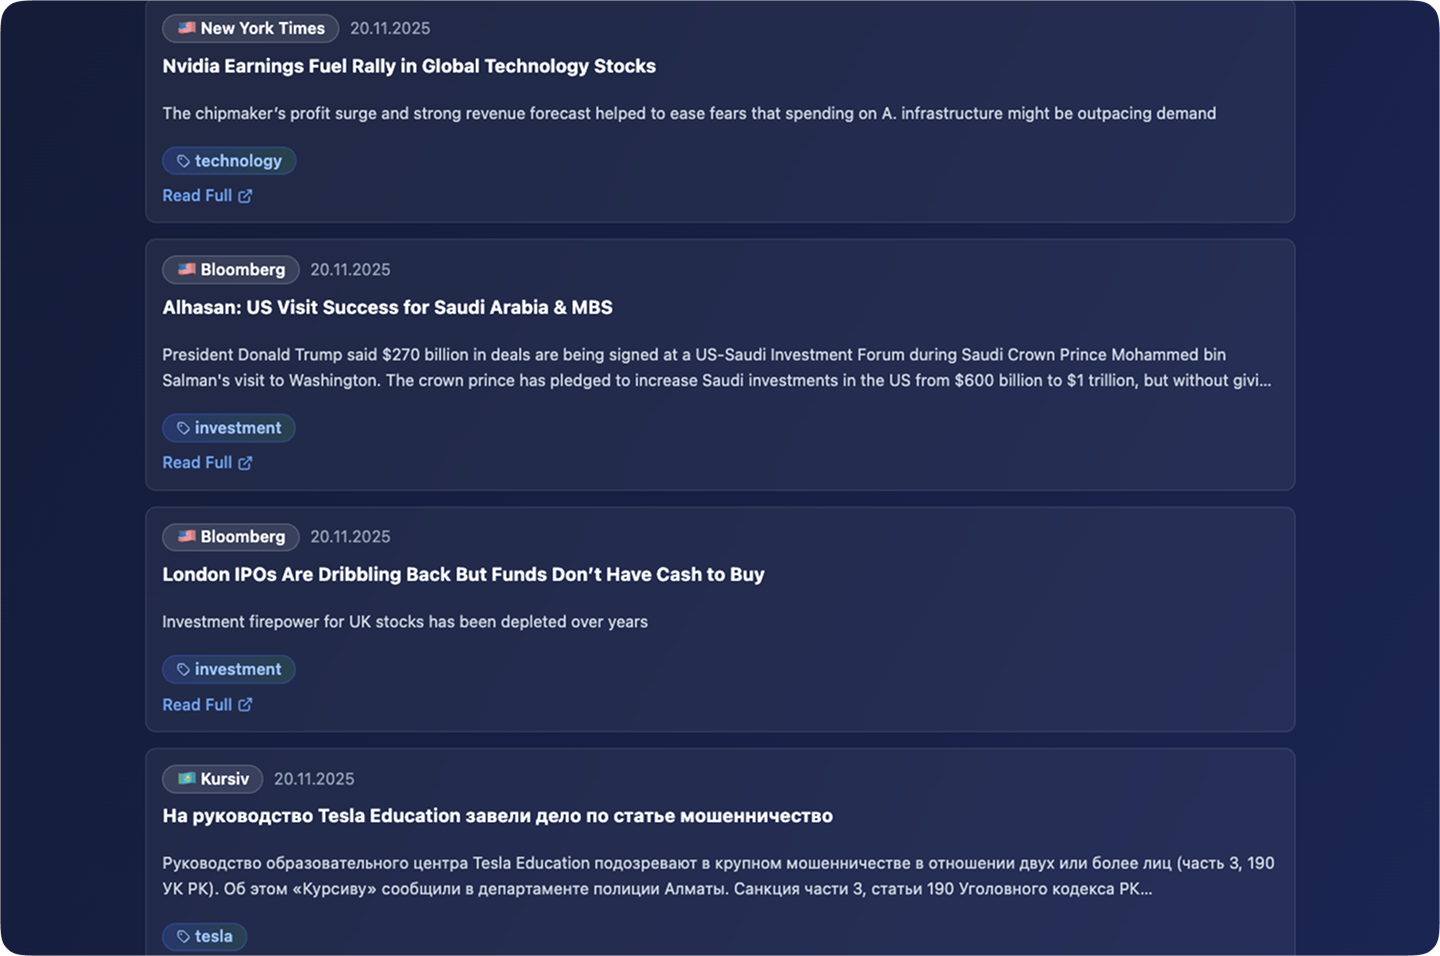Viewport: 1440px width, 956px height.
Task: Open Read Full link for London IPOs article
Action: pyautogui.click(x=198, y=705)
